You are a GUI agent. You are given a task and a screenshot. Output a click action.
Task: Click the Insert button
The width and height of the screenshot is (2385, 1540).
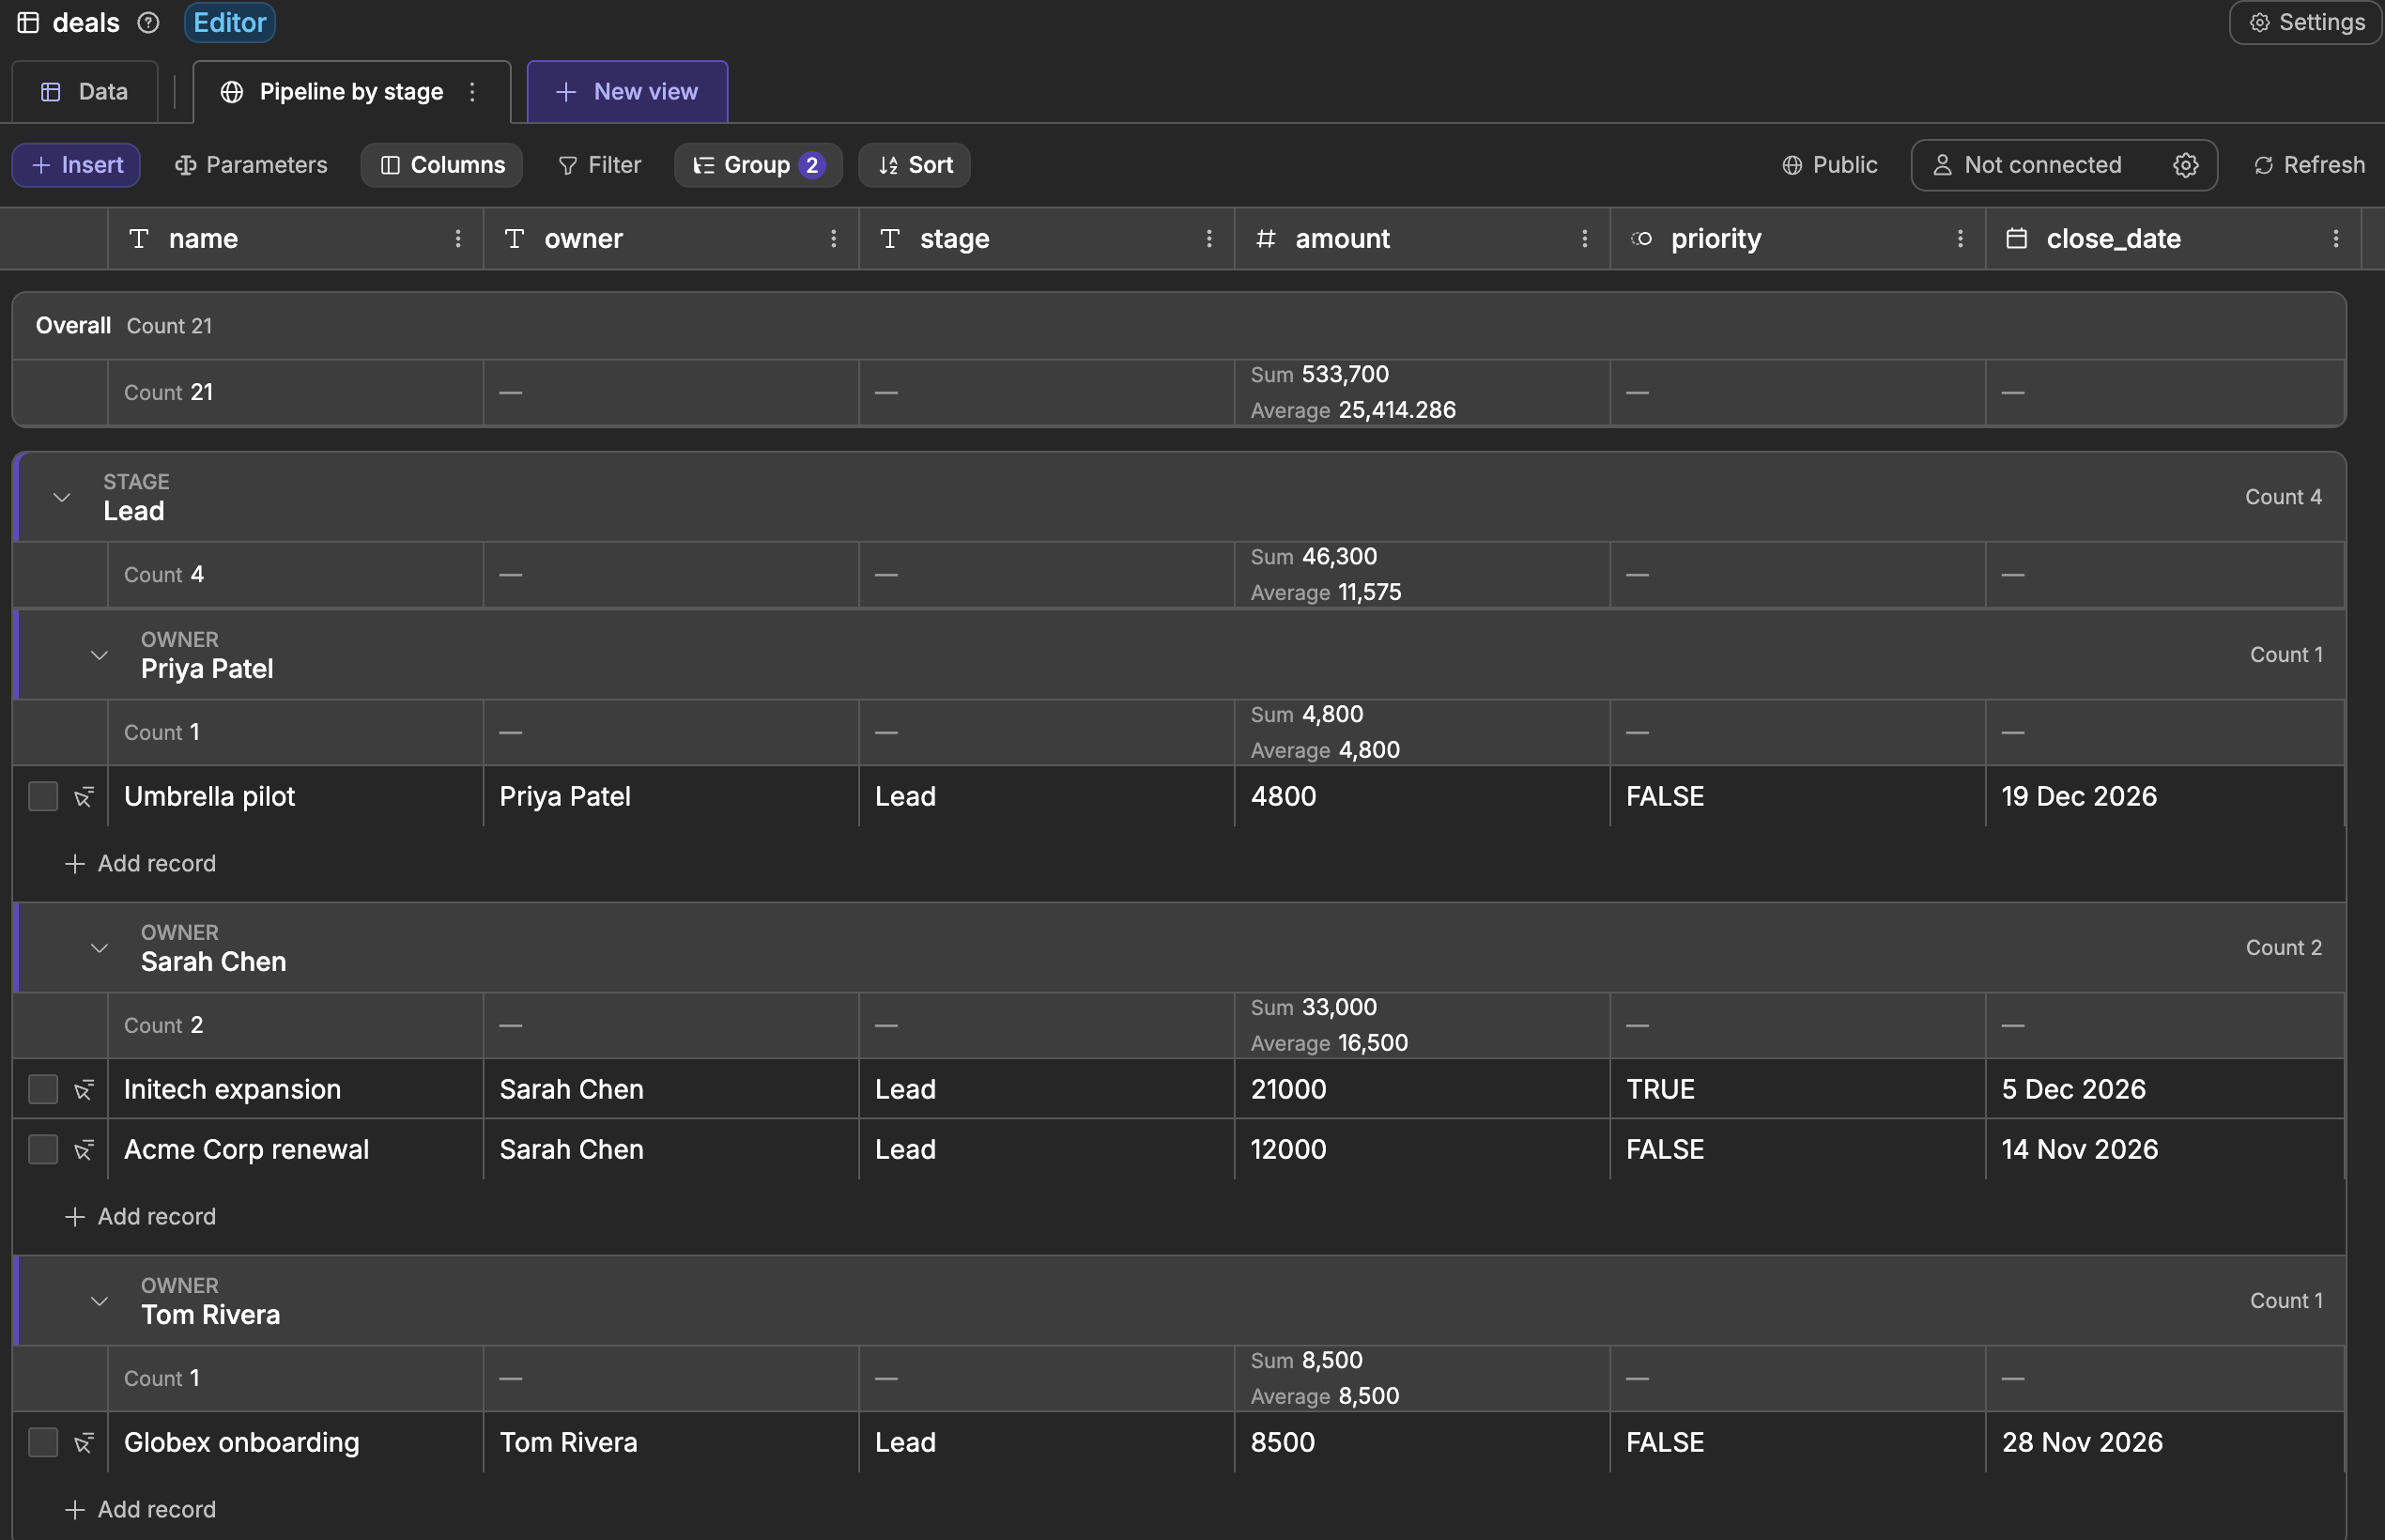tap(76, 165)
